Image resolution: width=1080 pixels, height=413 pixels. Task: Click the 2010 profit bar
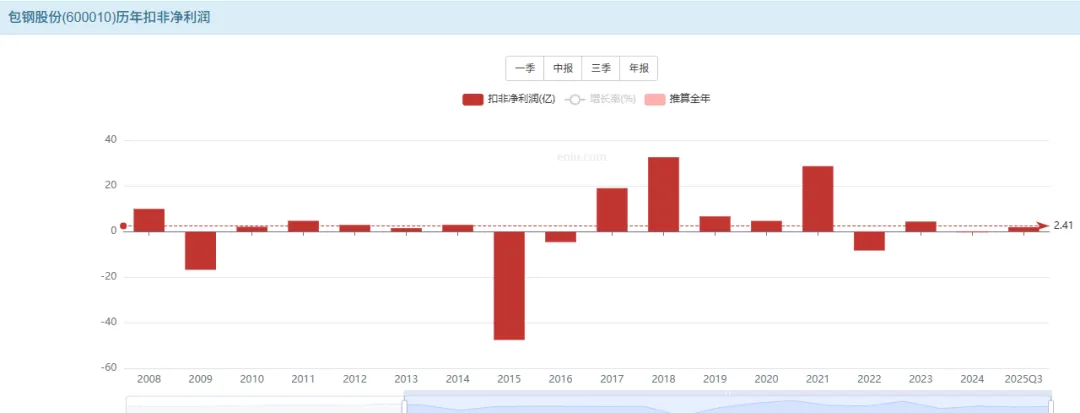click(x=251, y=229)
